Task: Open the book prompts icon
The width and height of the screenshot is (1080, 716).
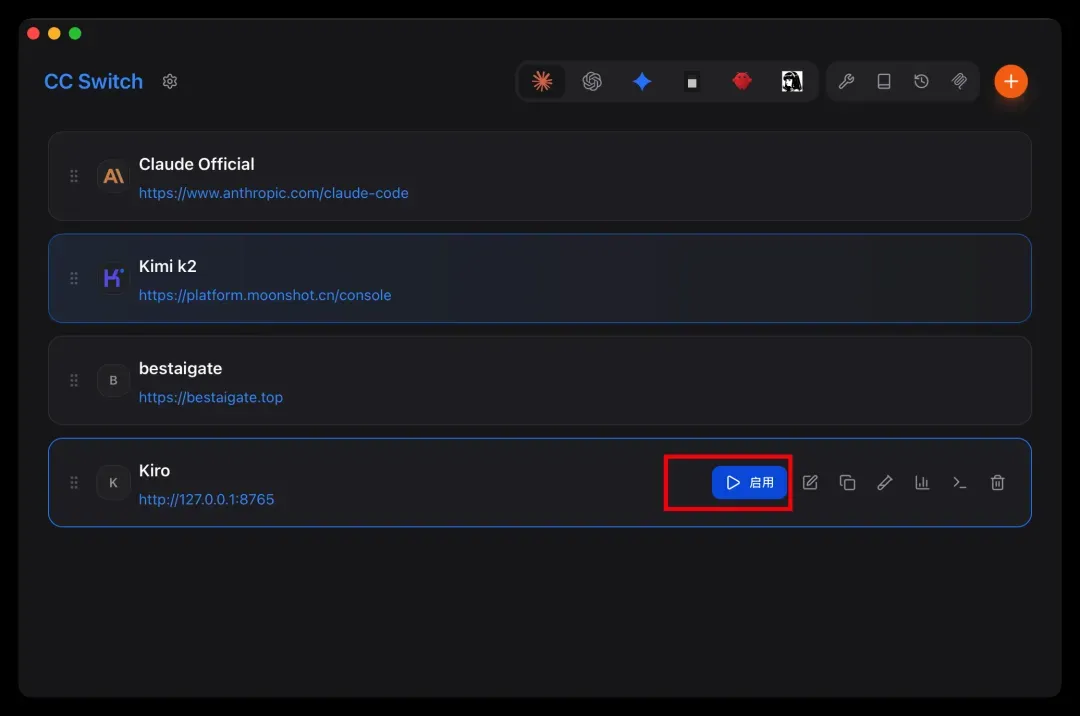Action: (884, 81)
